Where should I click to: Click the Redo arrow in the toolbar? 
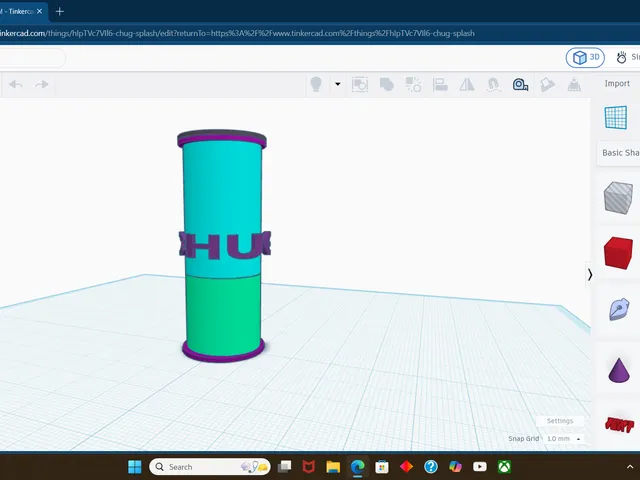click(42, 84)
